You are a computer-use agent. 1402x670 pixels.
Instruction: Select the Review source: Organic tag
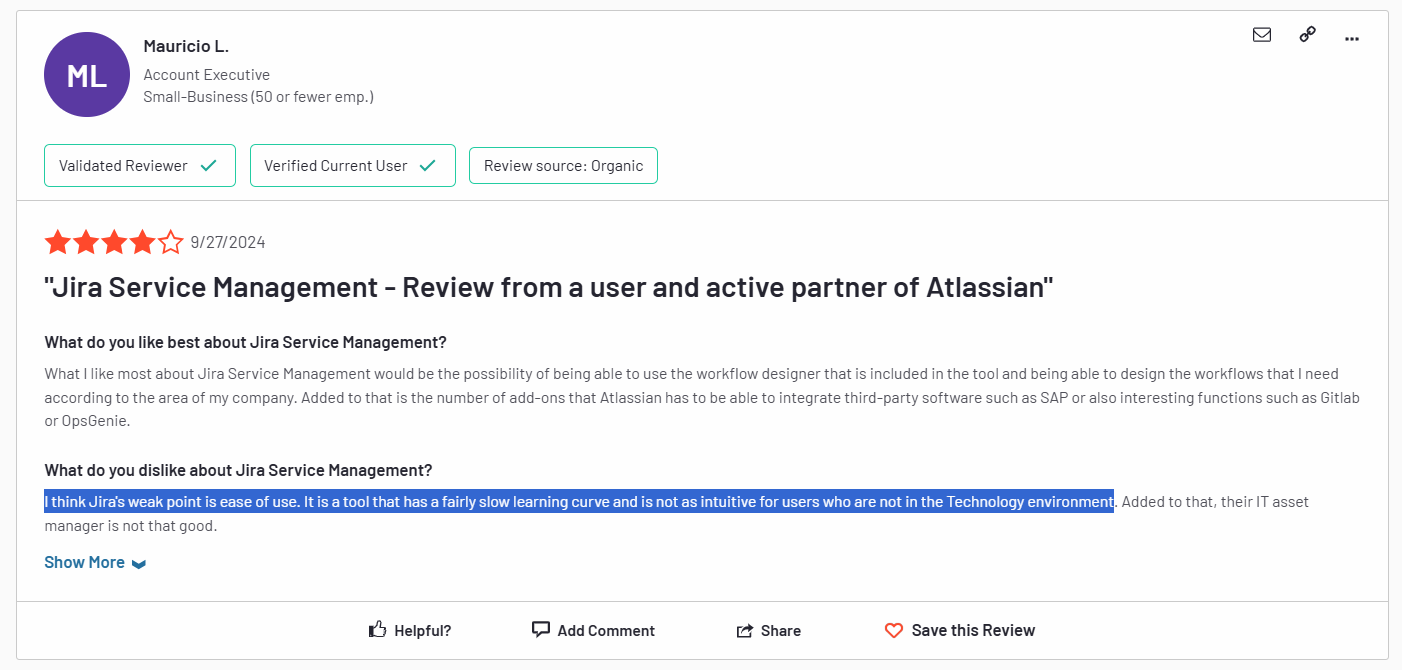[x=563, y=166]
